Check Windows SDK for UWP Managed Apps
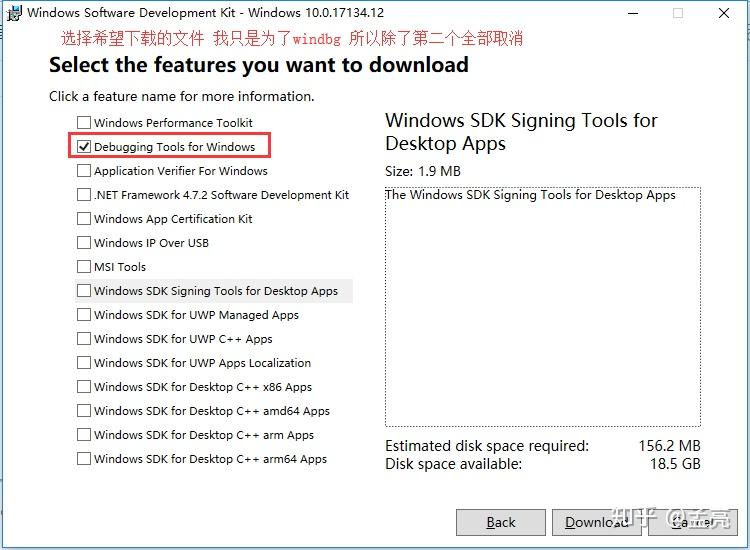Viewport: 750px width, 550px height. tap(84, 315)
